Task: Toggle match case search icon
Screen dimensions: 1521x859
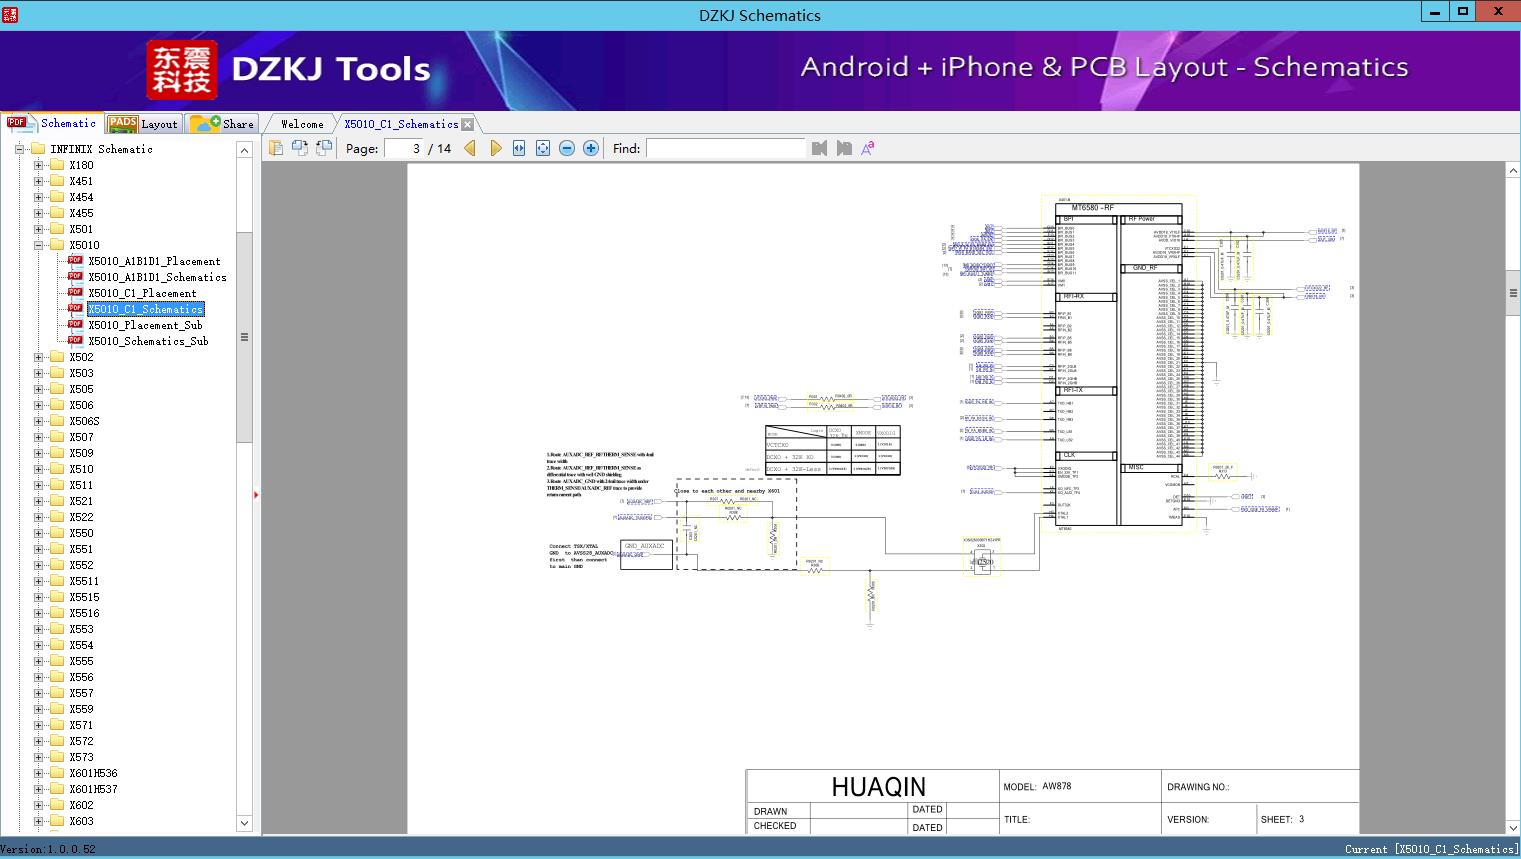Action: 868,148
